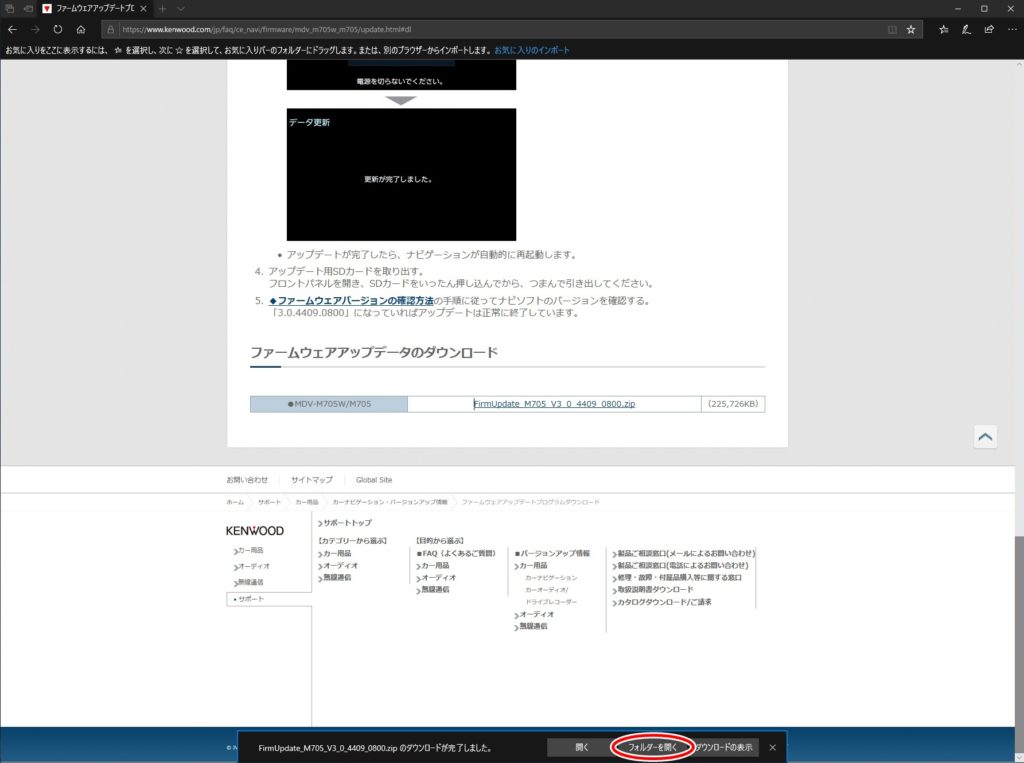Show tab previews chevron
Image resolution: width=1024 pixels, height=763 pixels.
[181, 8]
